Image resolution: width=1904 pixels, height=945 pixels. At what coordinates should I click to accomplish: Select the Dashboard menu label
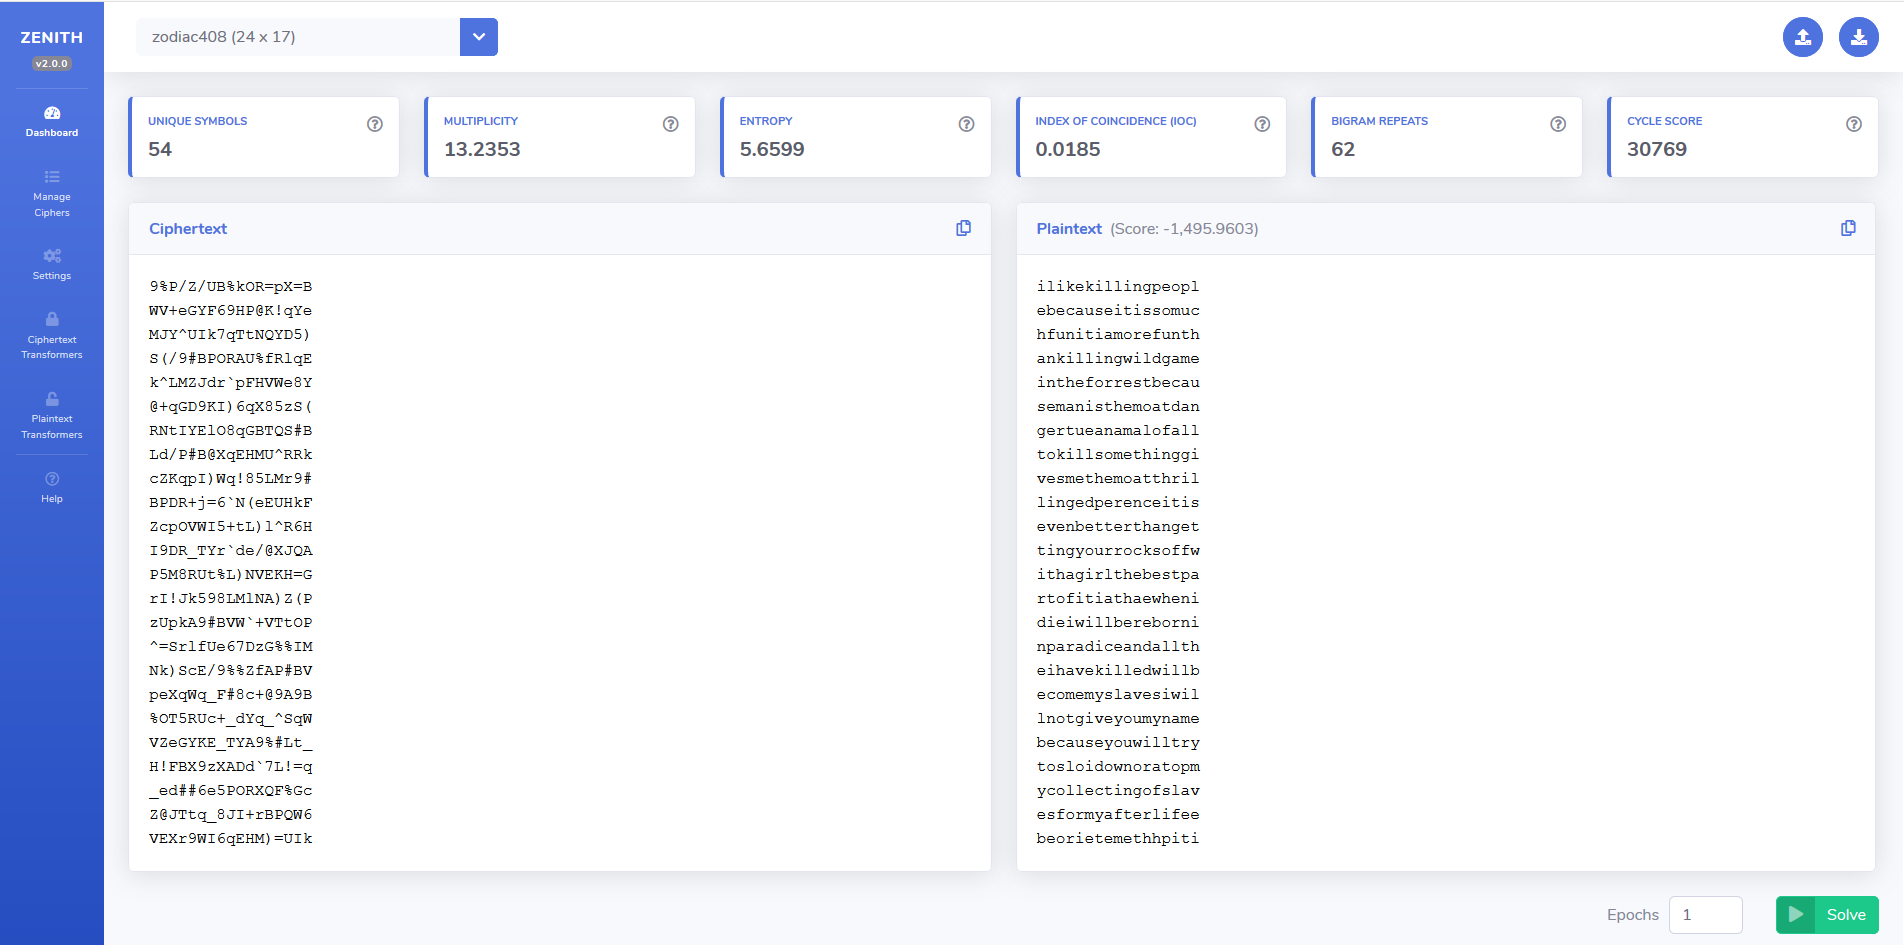[52, 133]
